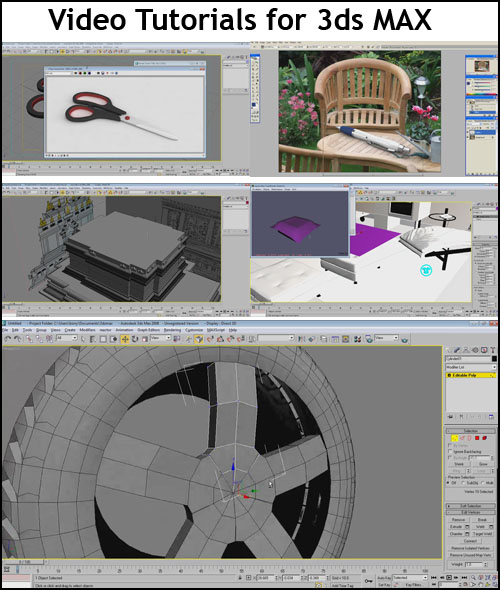Activate the Select and Move tool

point(125,339)
